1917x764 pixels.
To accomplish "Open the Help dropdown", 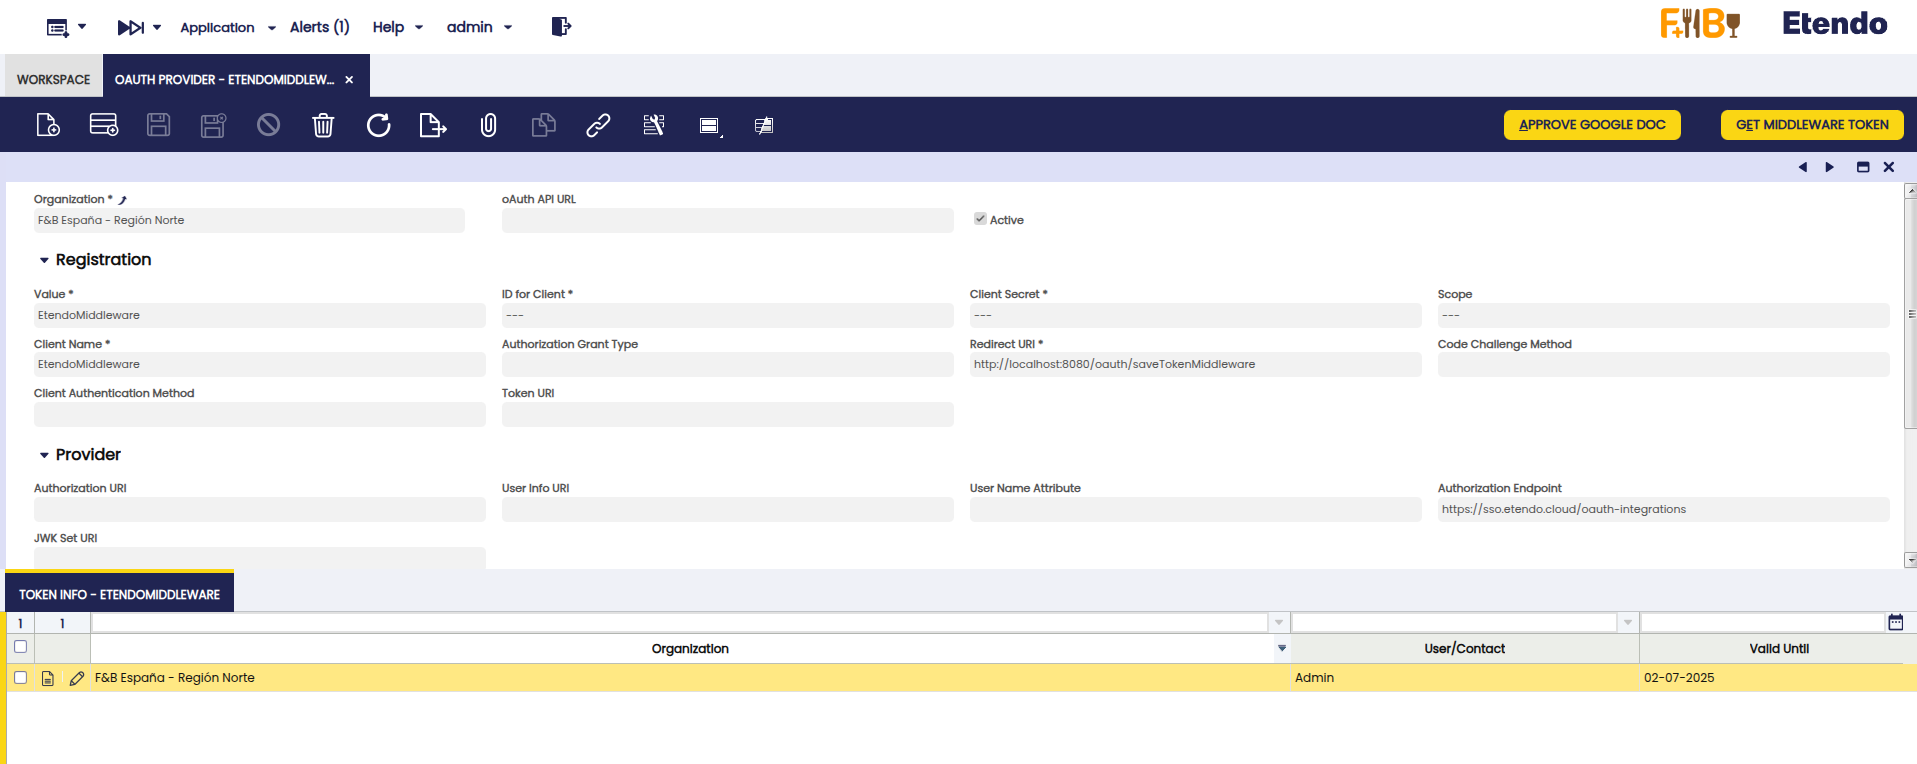I will pos(398,28).
